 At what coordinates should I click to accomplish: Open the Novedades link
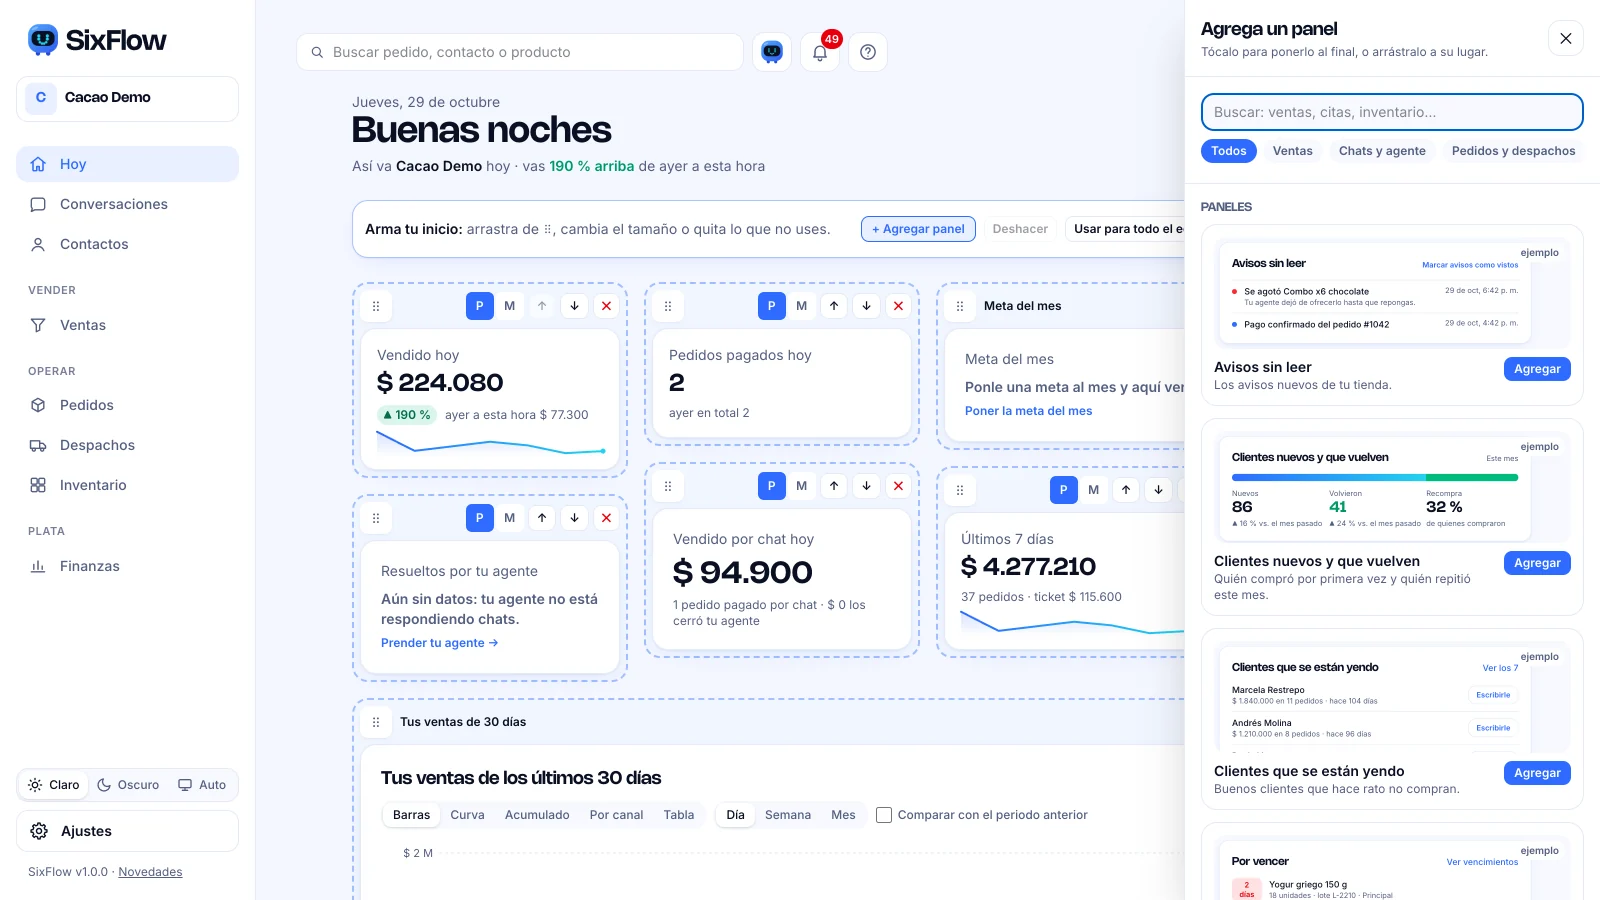[150, 872]
